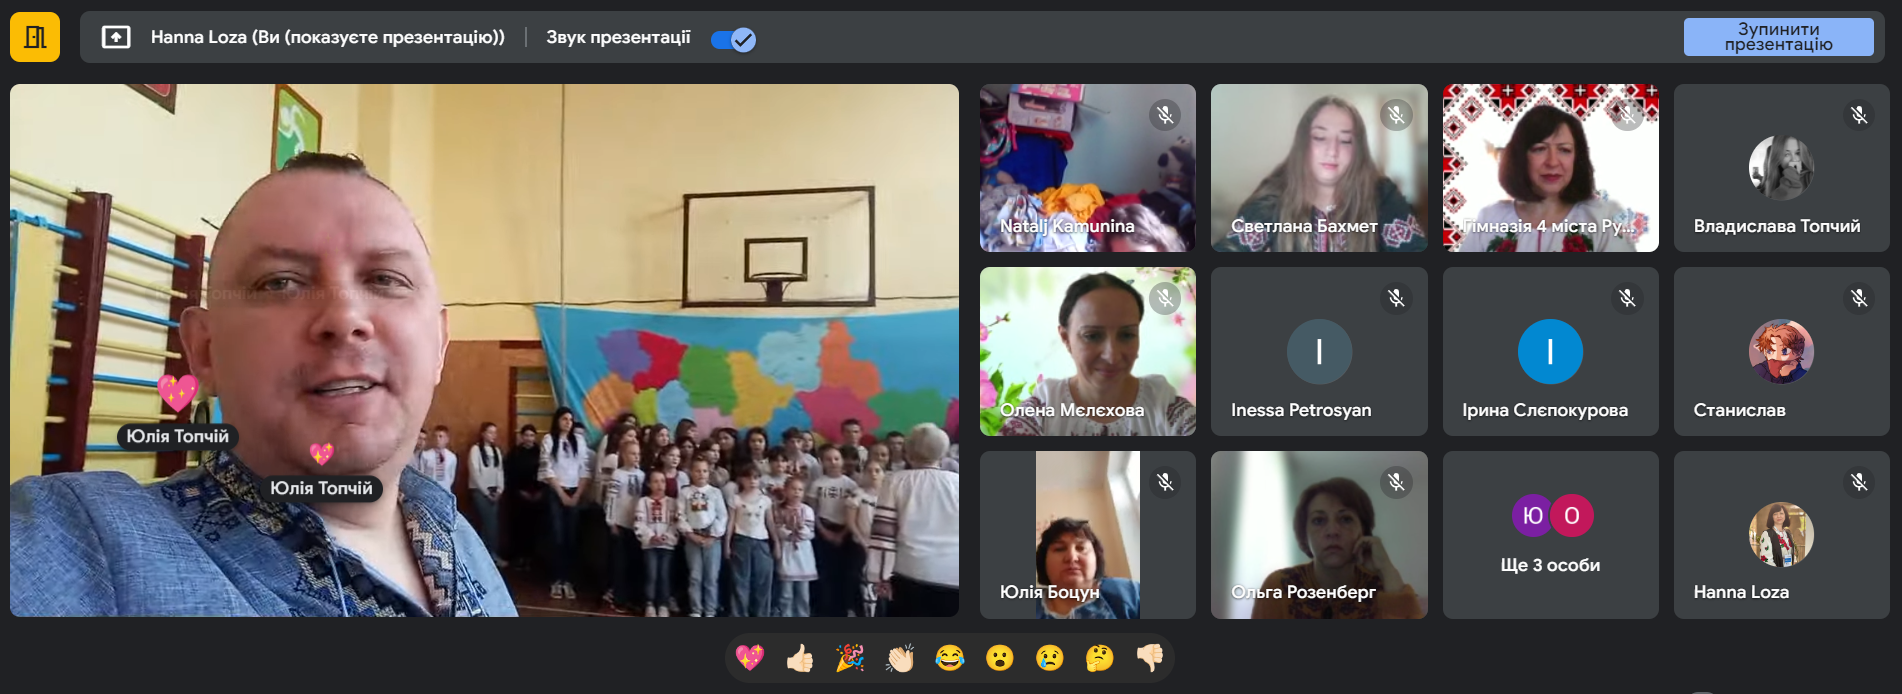Screen dimensions: 1902x694
Task: Send the surprised face reaction
Action: 999,657
